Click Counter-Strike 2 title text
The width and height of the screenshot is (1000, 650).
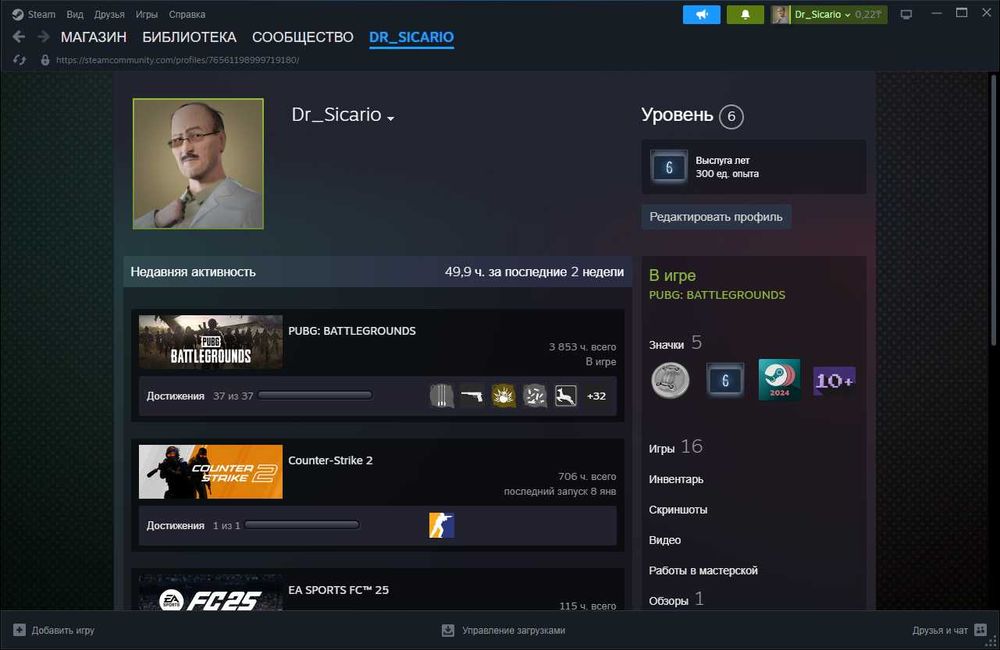click(x=330, y=460)
